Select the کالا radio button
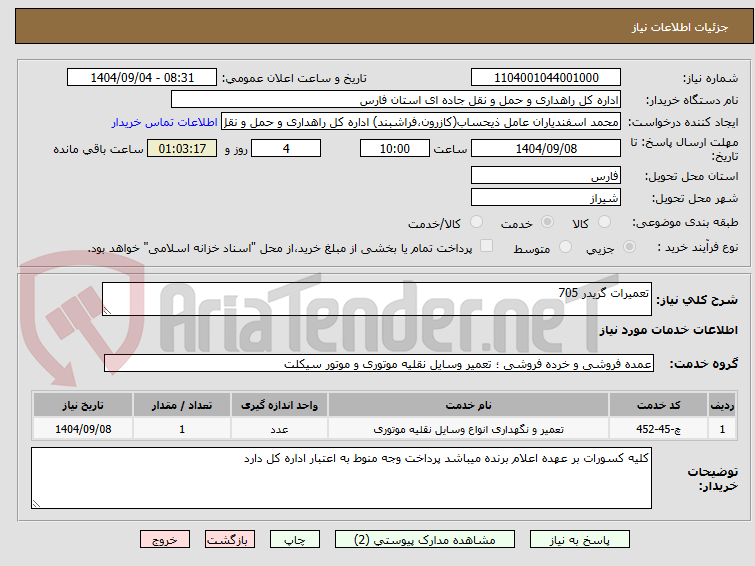Viewport: 755px width, 566px height. pyautogui.click(x=604, y=222)
